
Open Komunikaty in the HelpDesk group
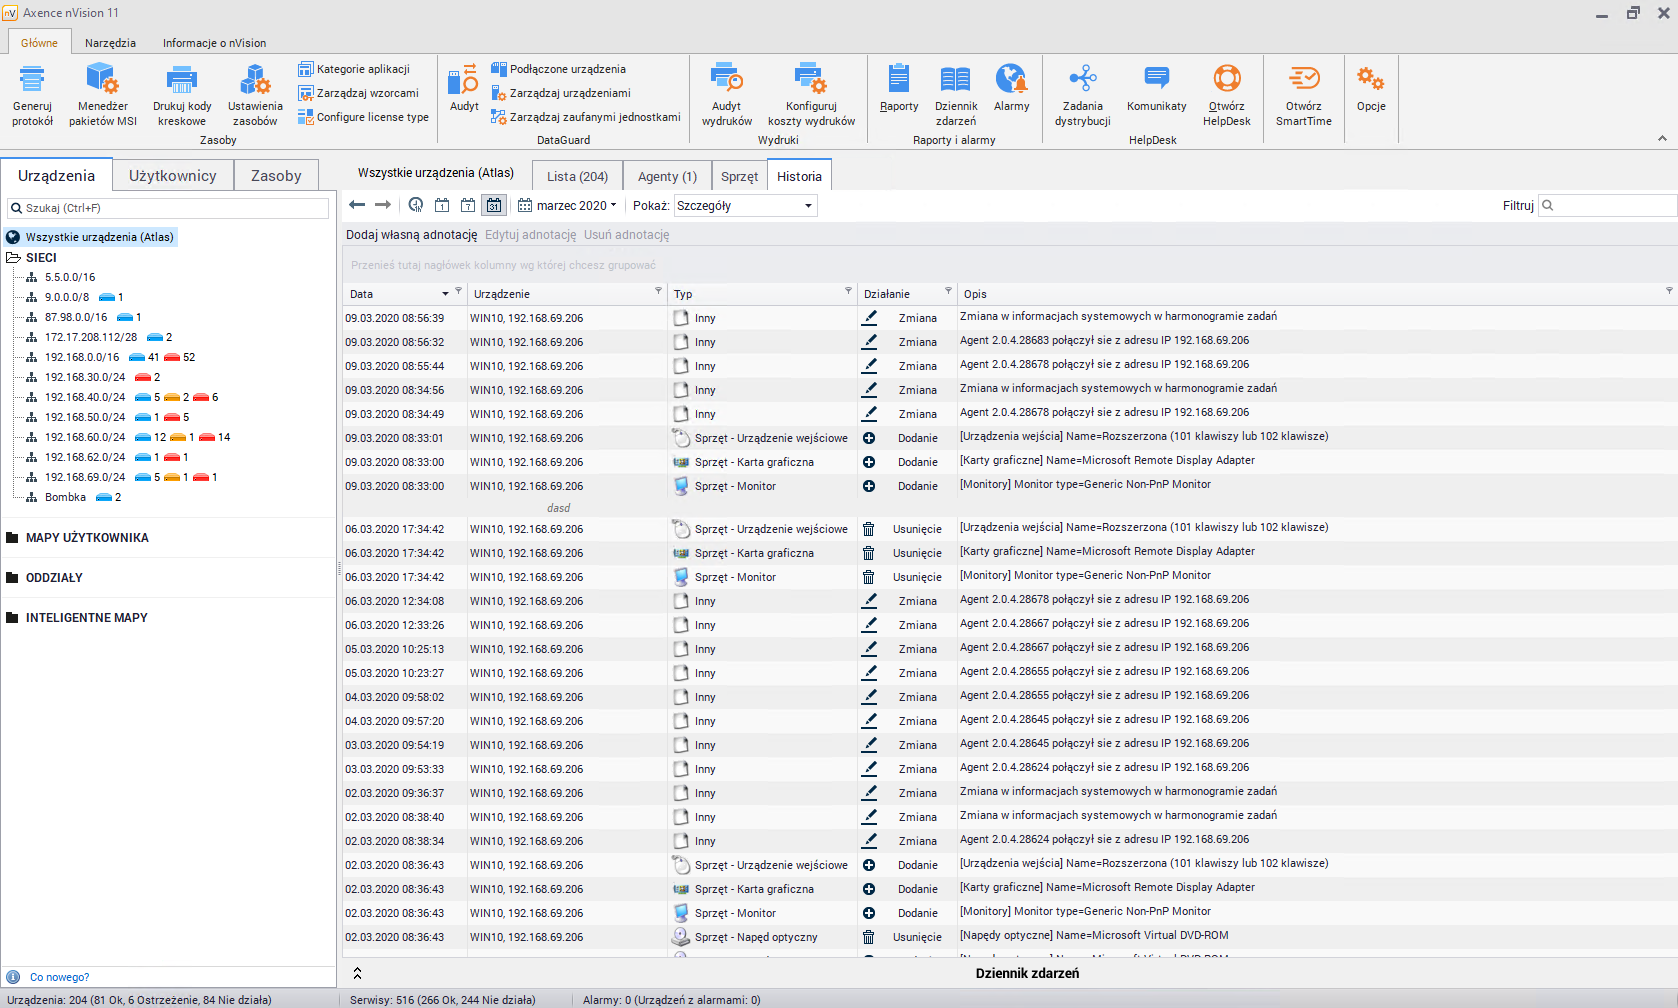(x=1156, y=88)
